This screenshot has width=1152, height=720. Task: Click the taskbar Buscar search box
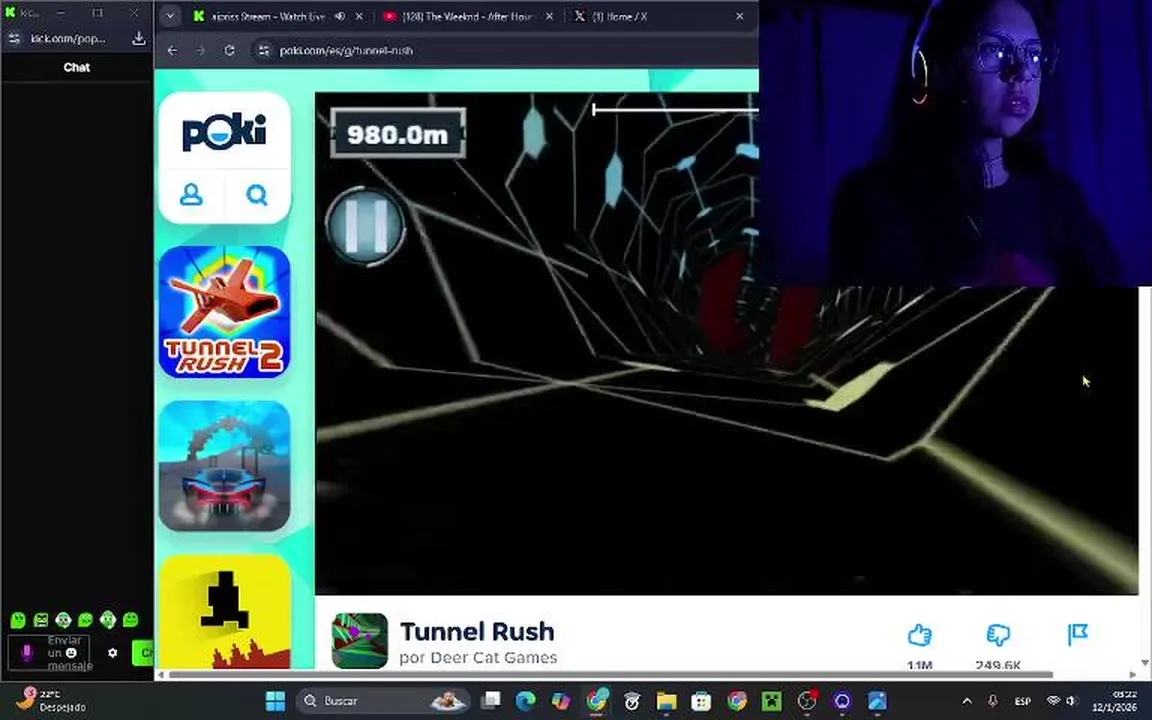coord(382,701)
